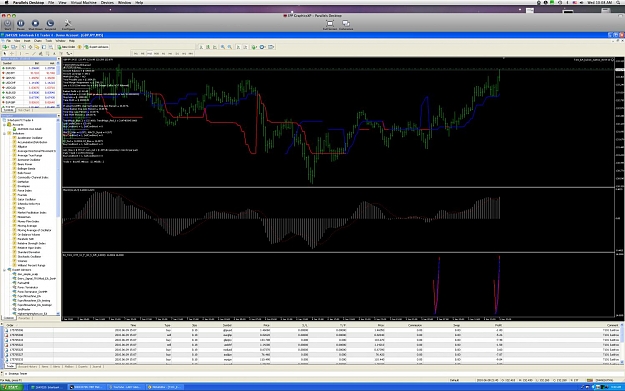Open the Journal terminal tab
The height and width of the screenshot is (391, 625).
97,366
